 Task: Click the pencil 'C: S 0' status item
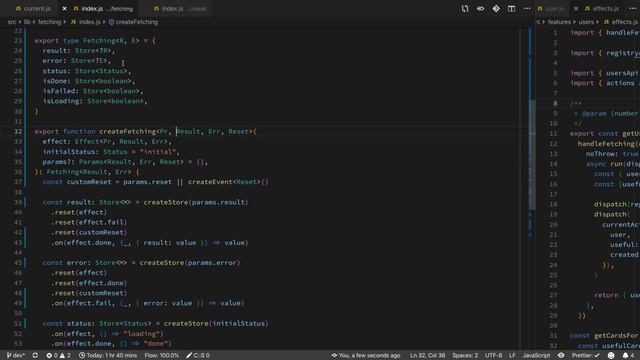(198, 356)
